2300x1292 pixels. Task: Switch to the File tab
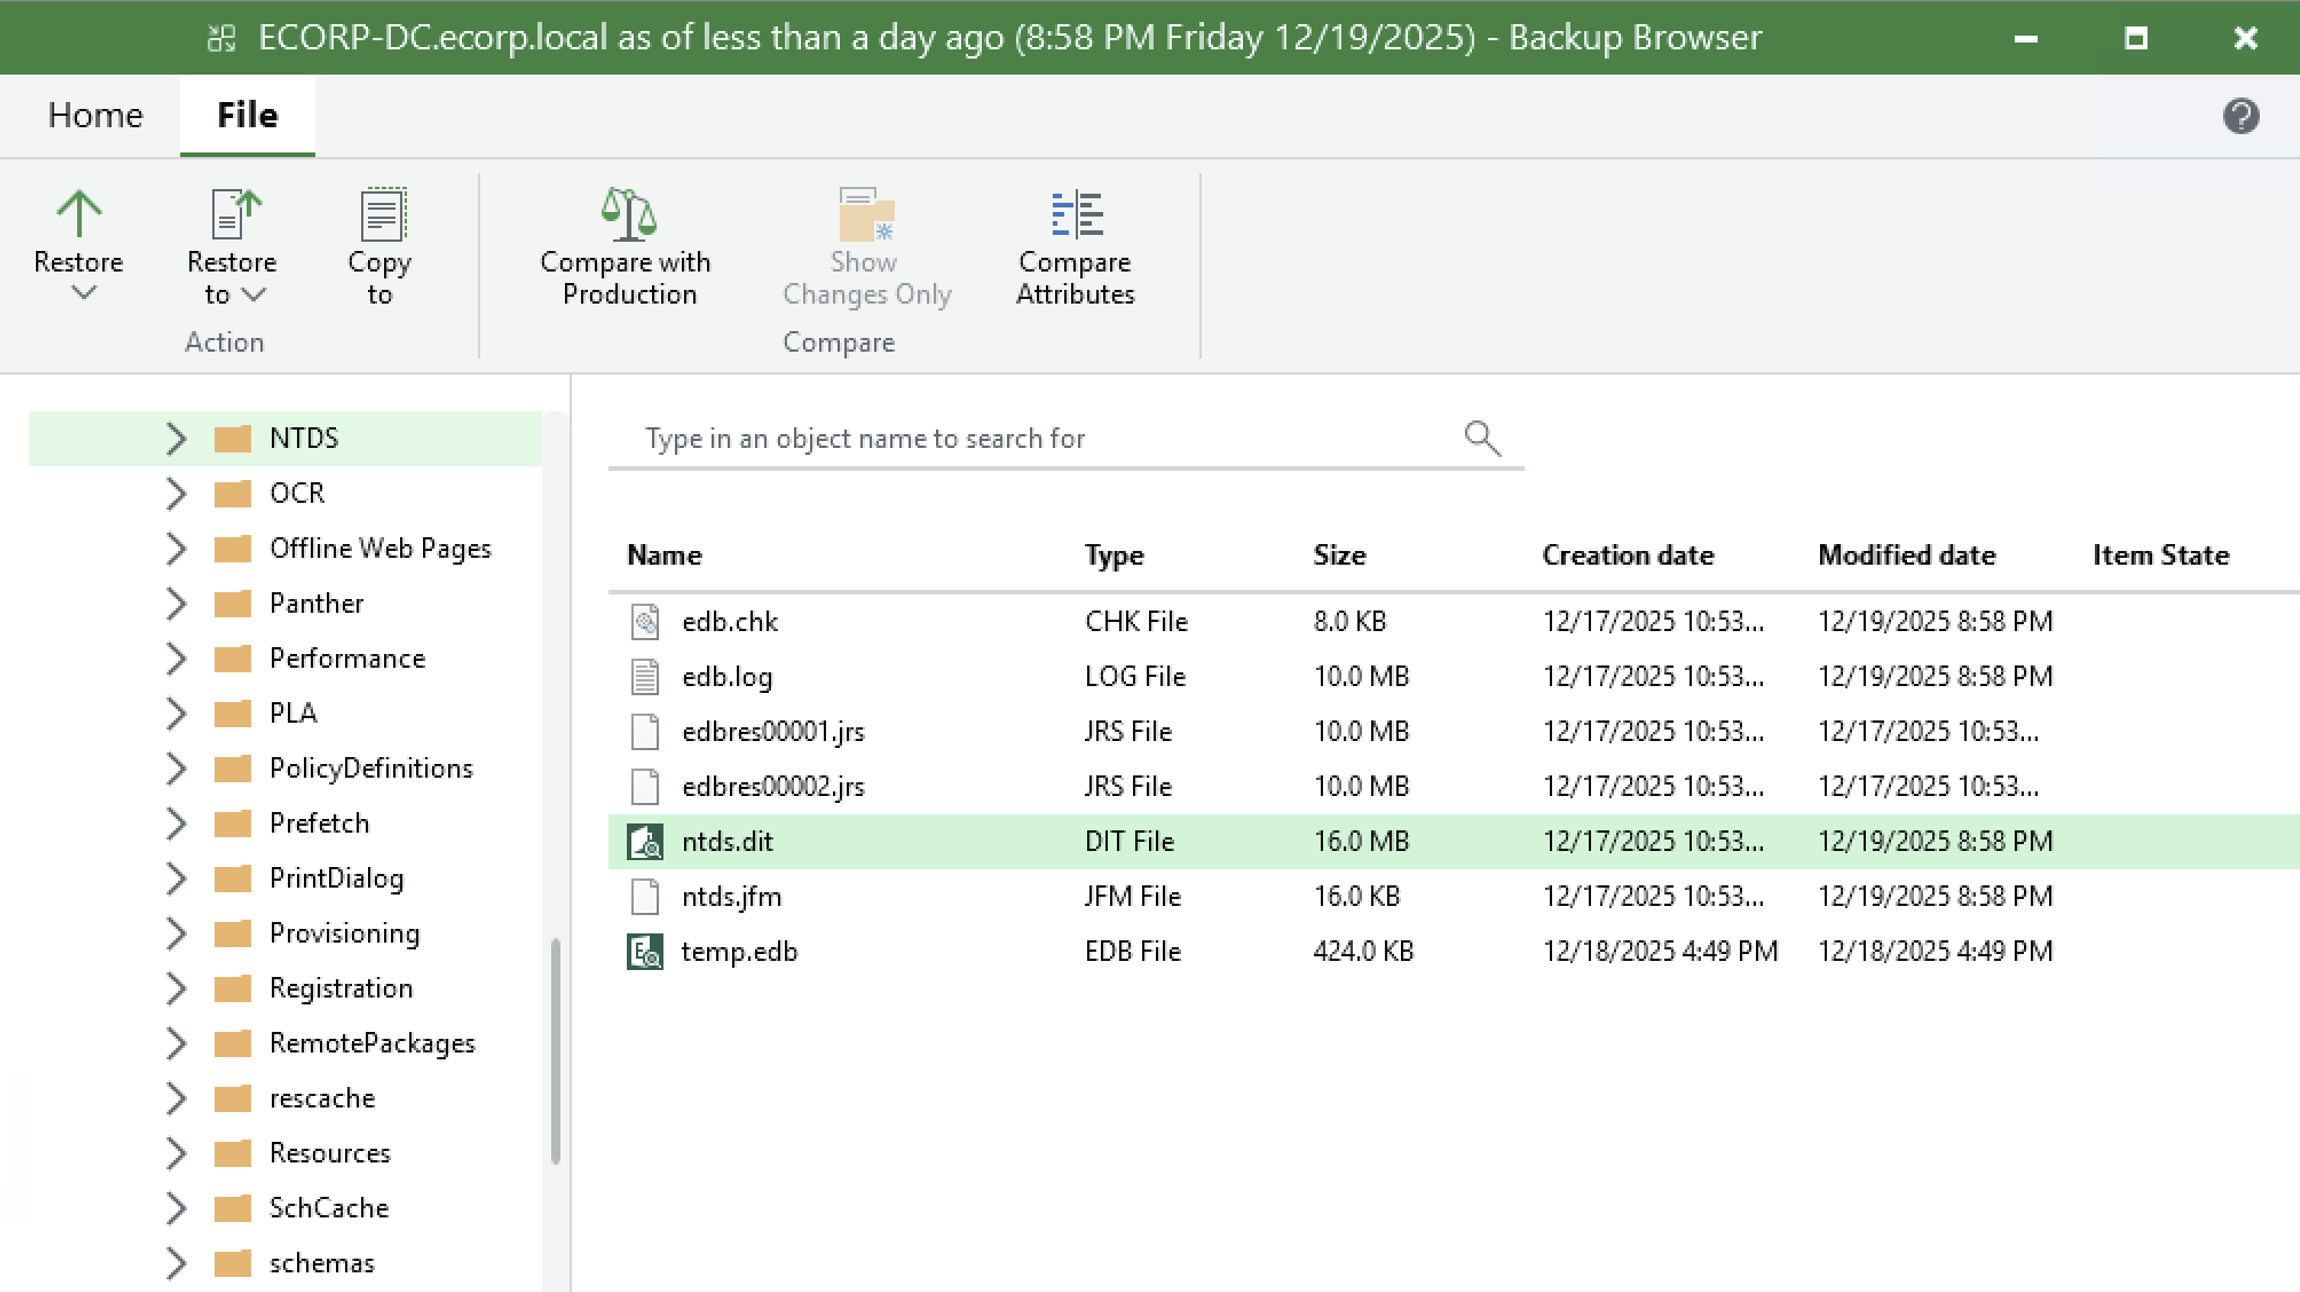click(246, 115)
